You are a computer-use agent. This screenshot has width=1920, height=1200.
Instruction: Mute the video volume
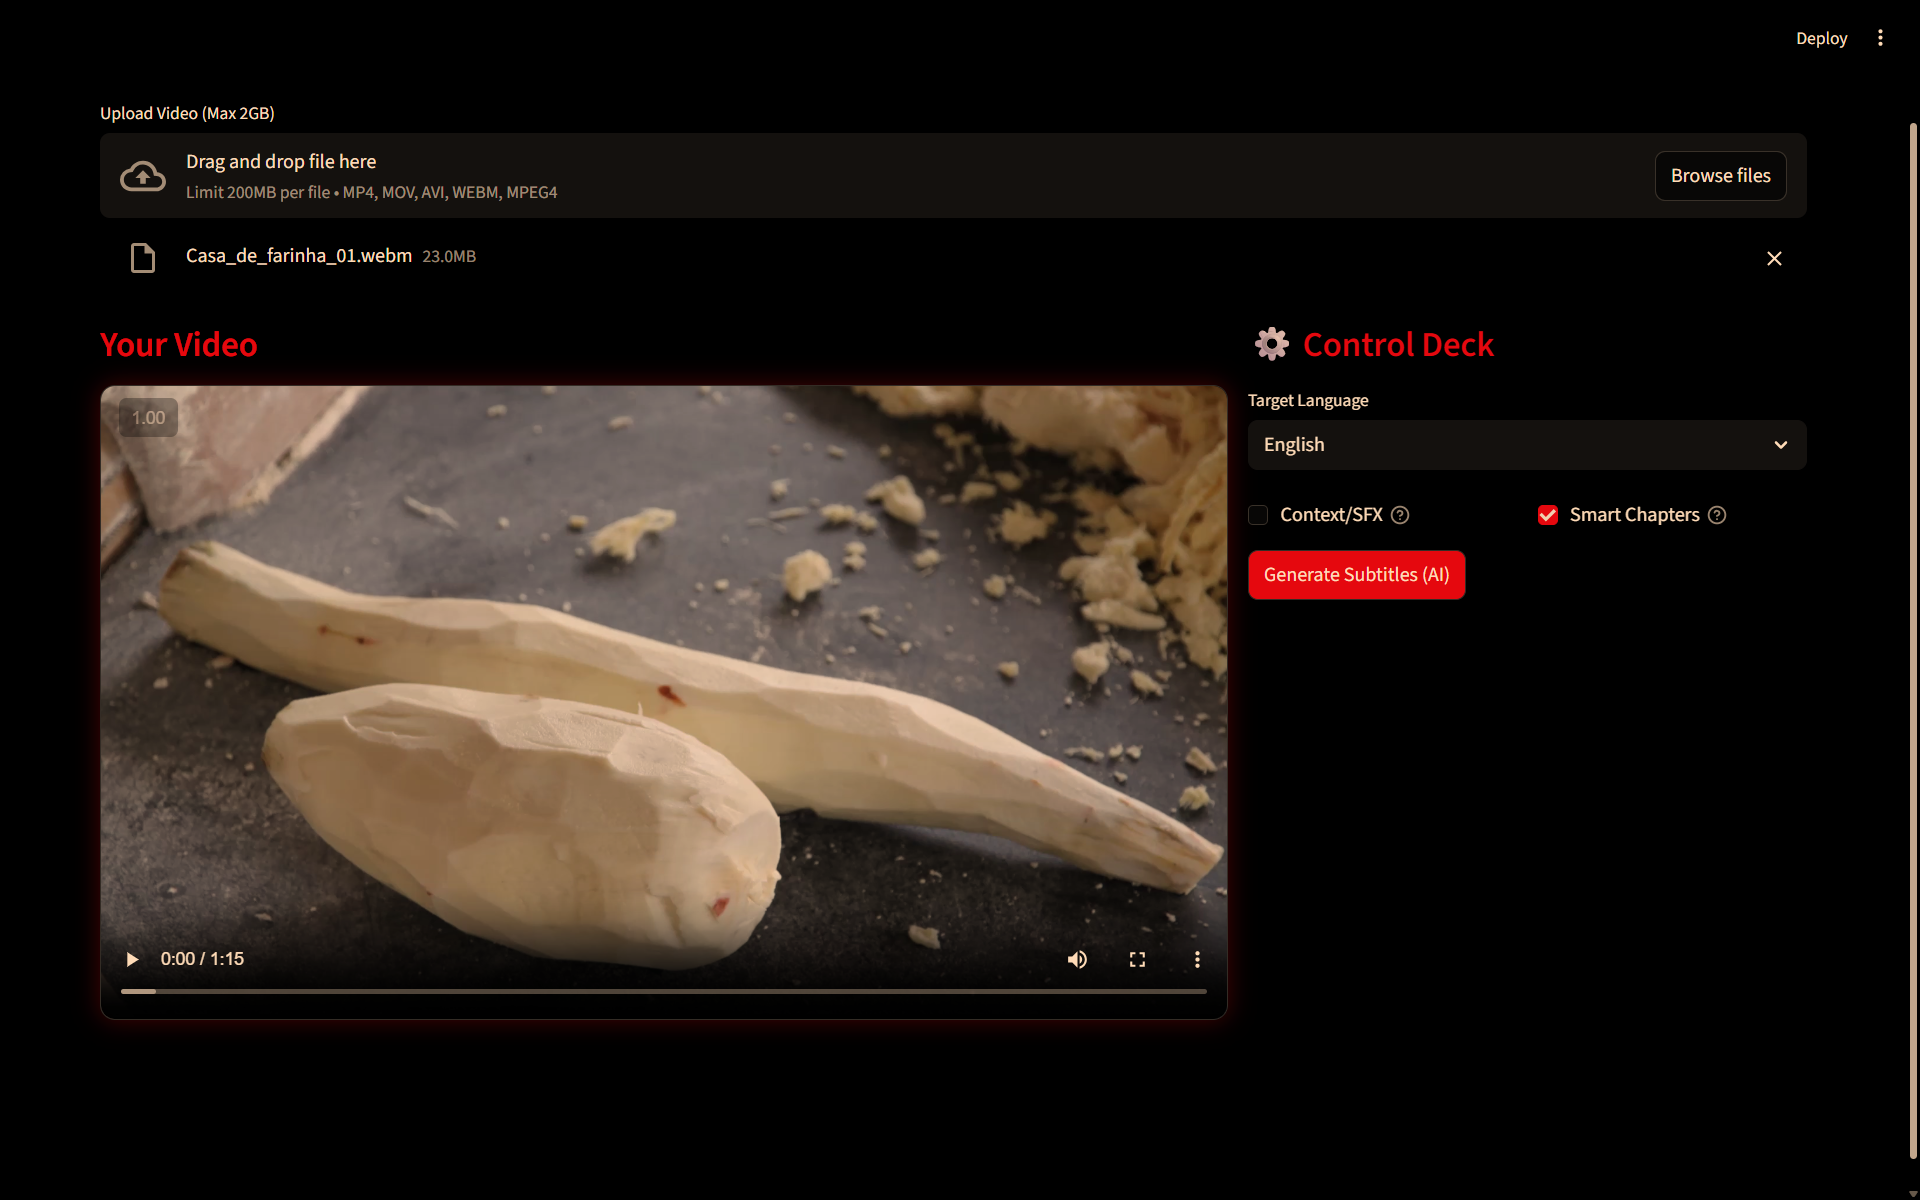pos(1077,959)
